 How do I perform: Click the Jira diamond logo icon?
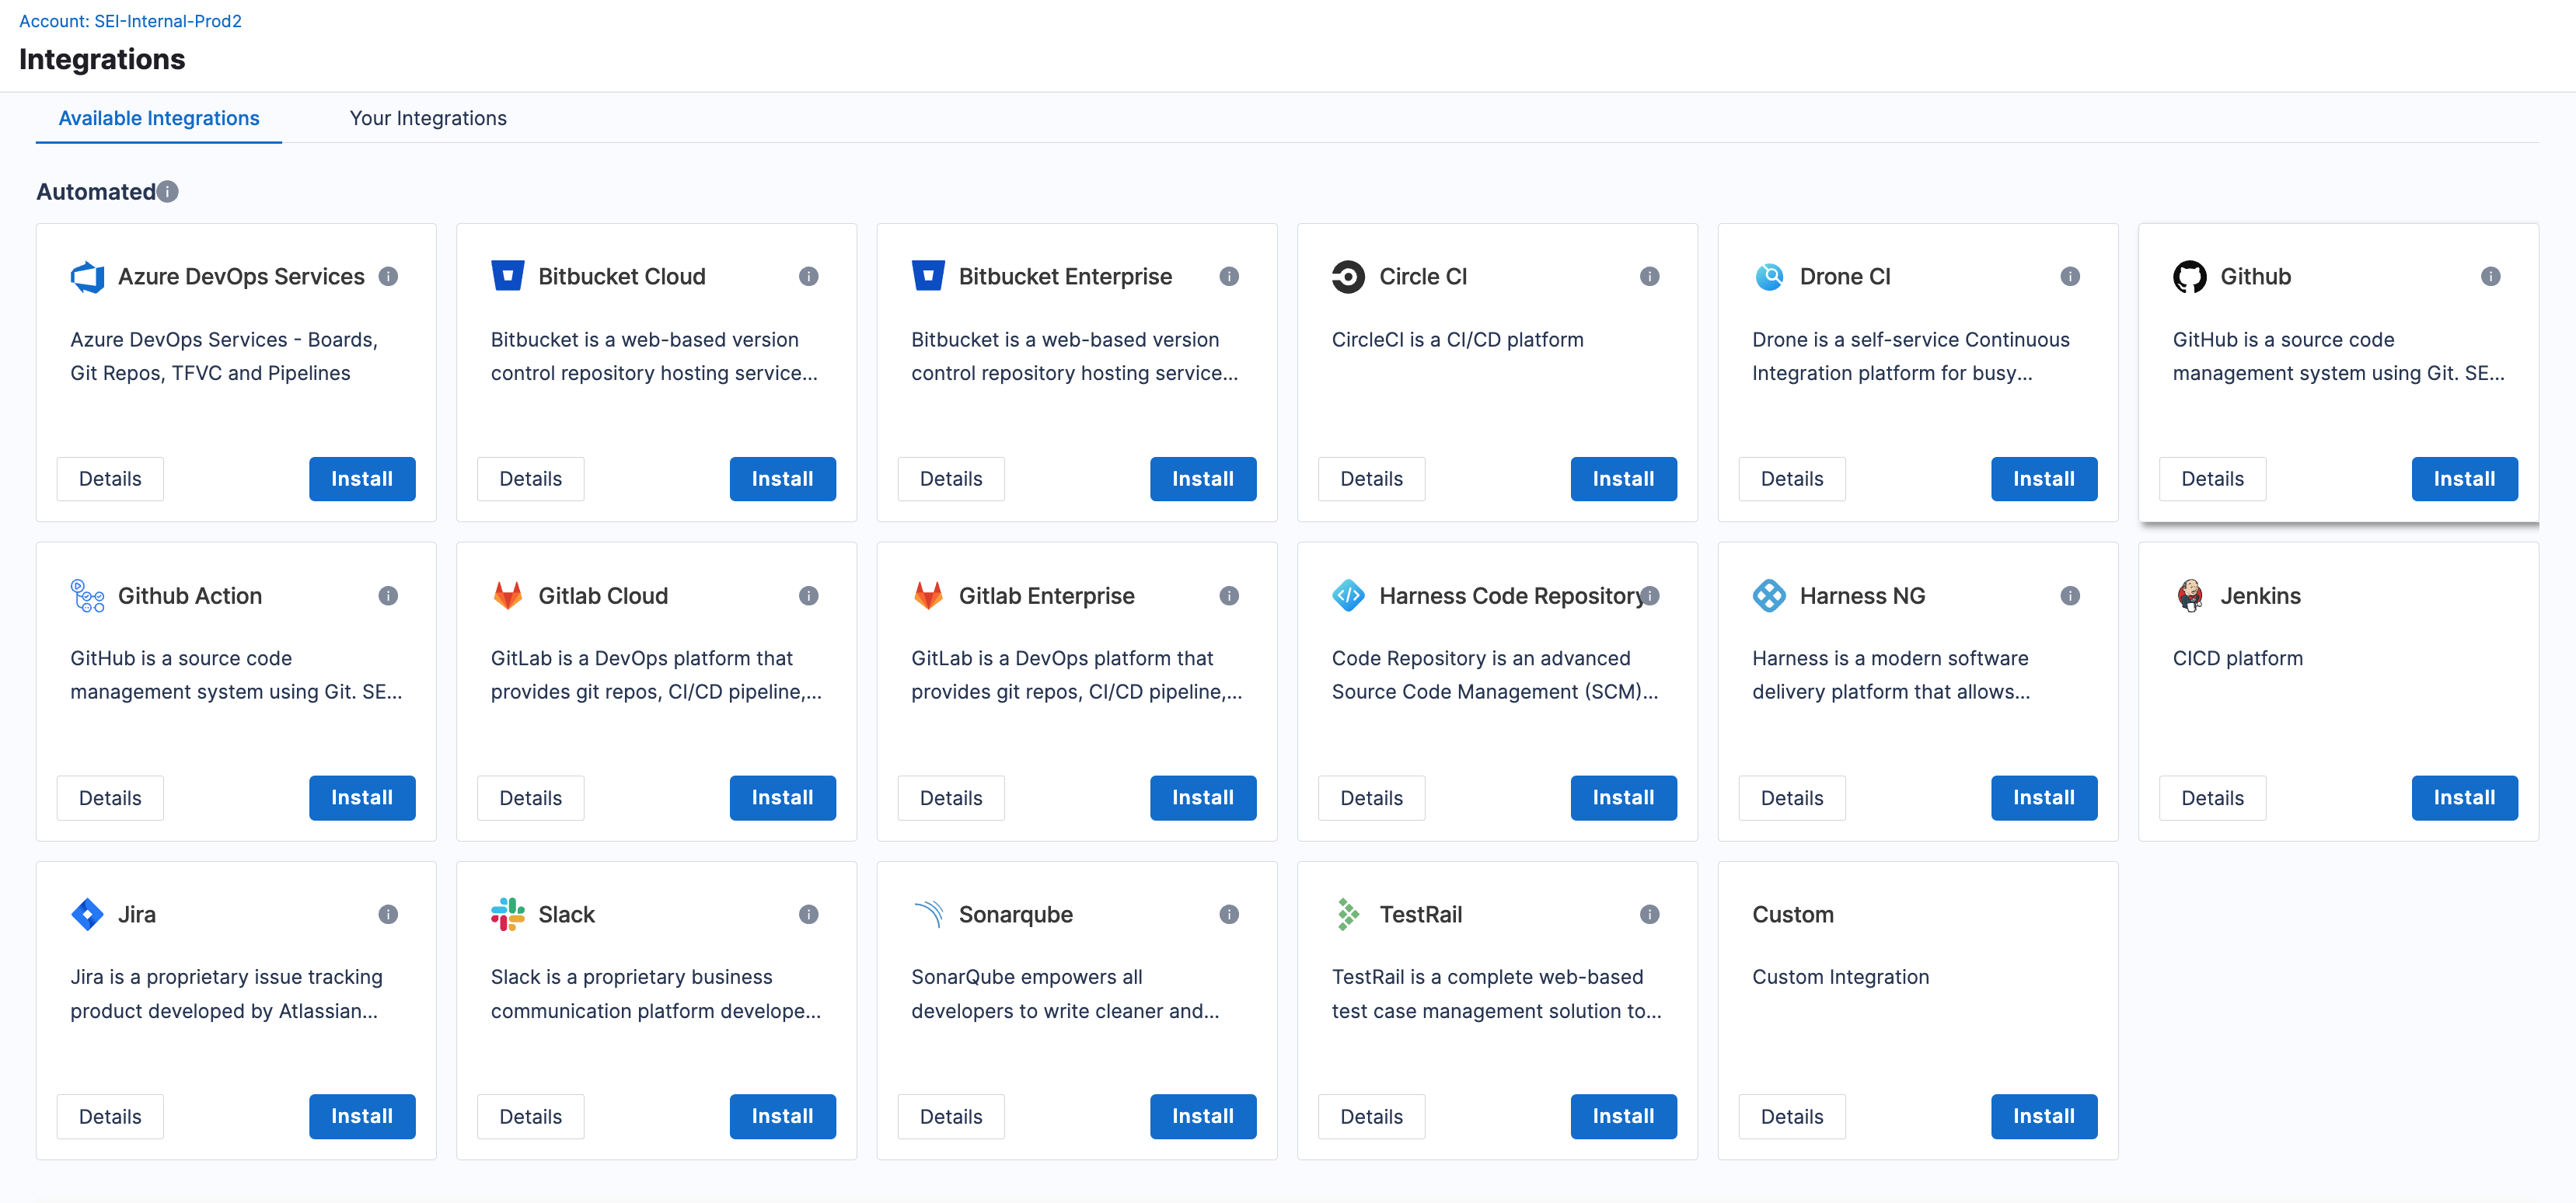coord(87,914)
